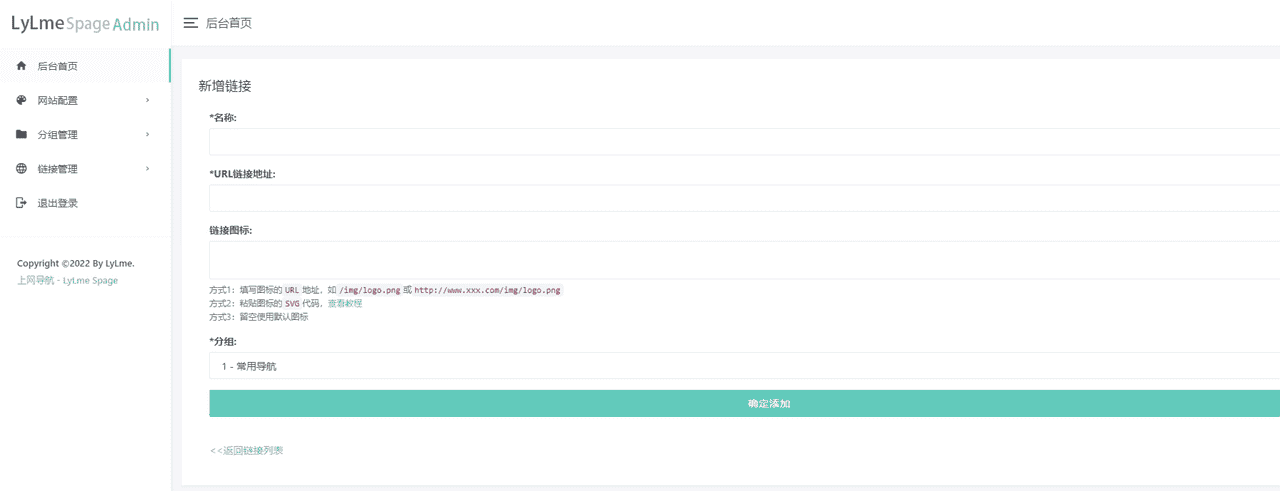
Task: Expand the 链接管理 chevron arrow
Action: pyautogui.click(x=147, y=169)
